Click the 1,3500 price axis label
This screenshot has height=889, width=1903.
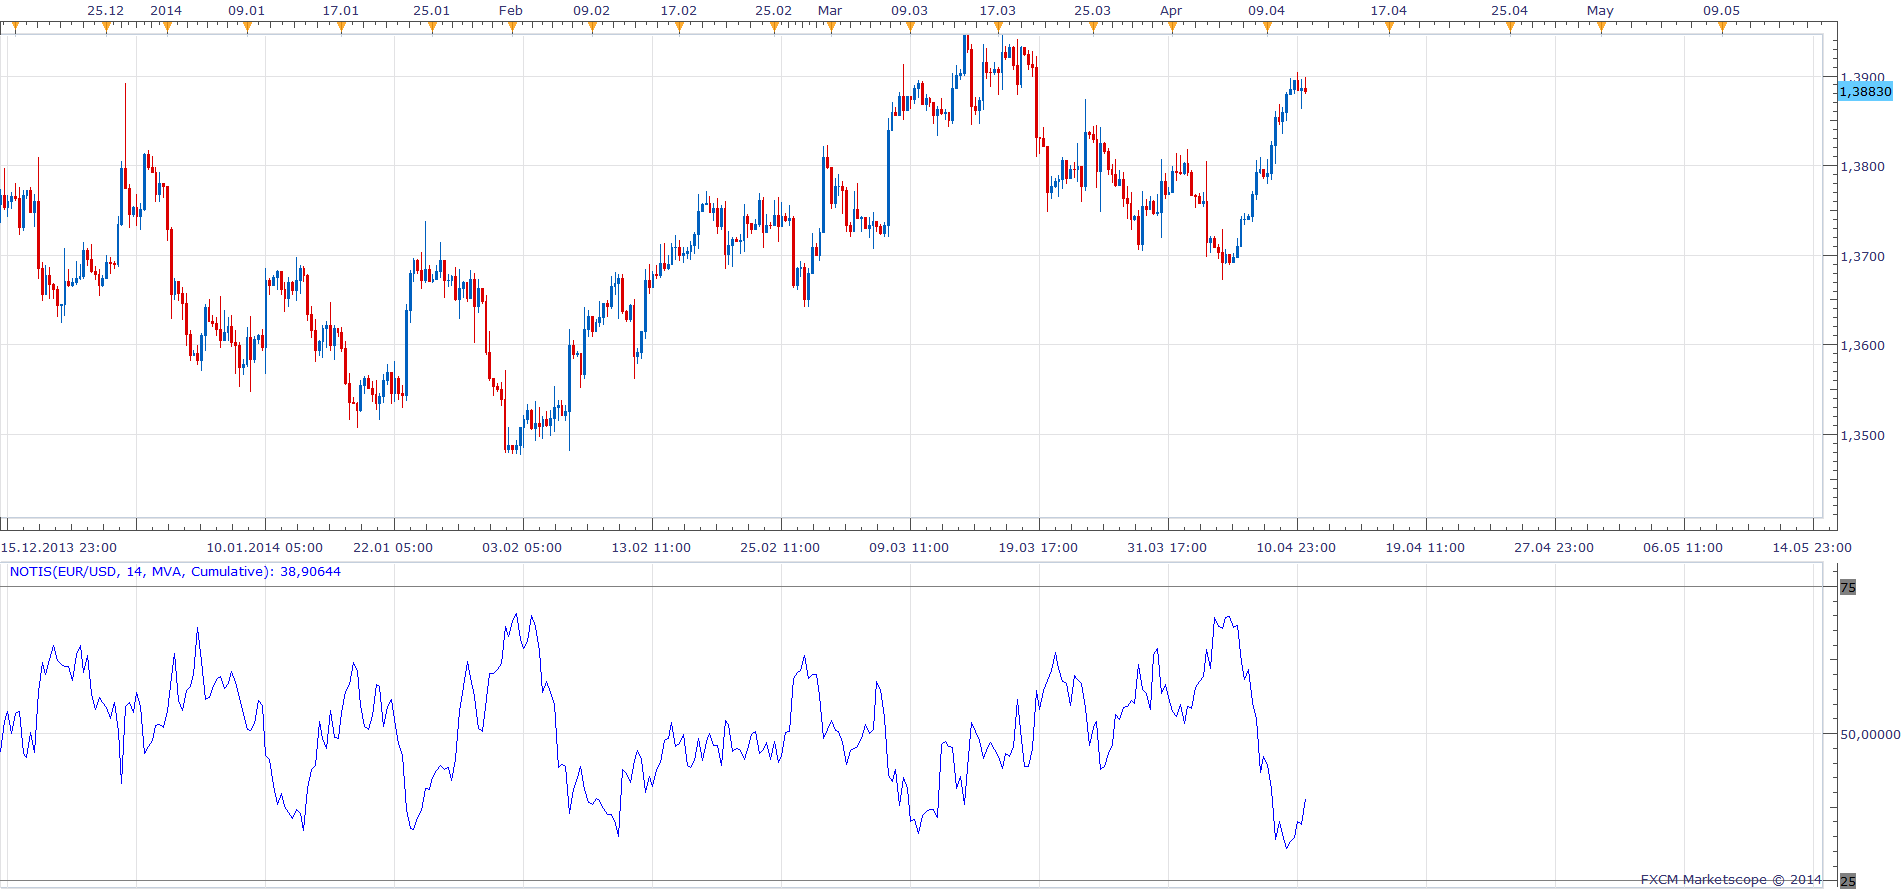coord(1862,436)
